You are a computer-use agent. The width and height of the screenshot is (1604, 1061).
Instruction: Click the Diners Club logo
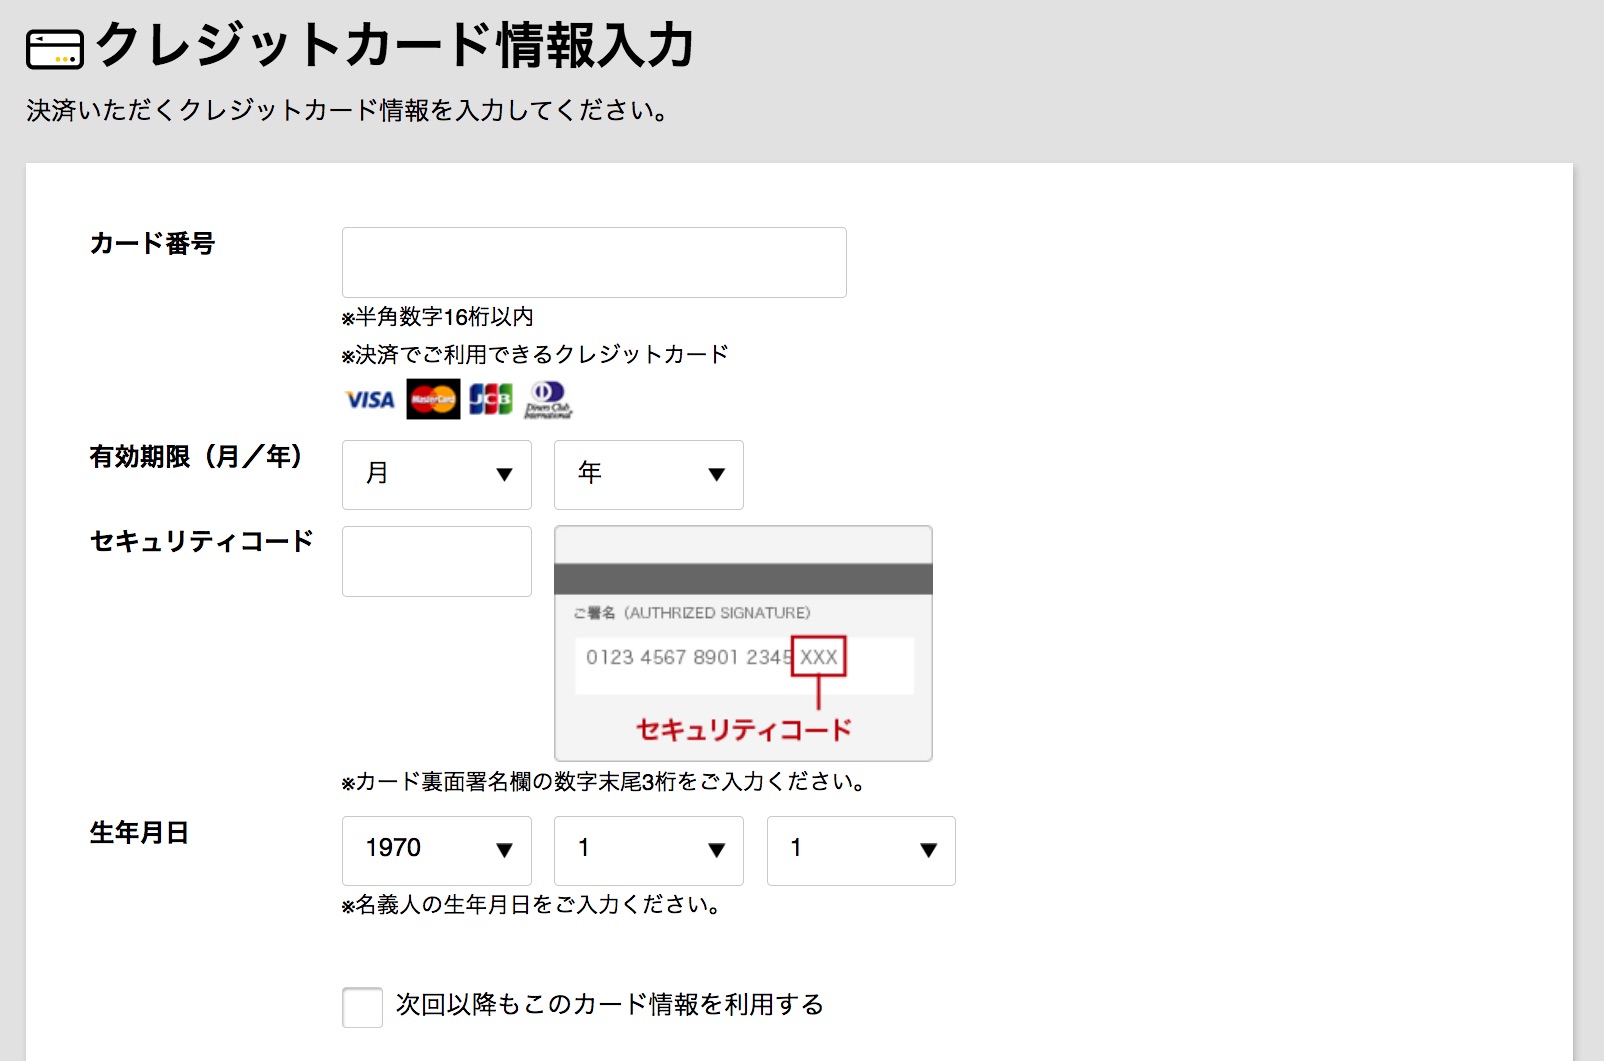[548, 400]
